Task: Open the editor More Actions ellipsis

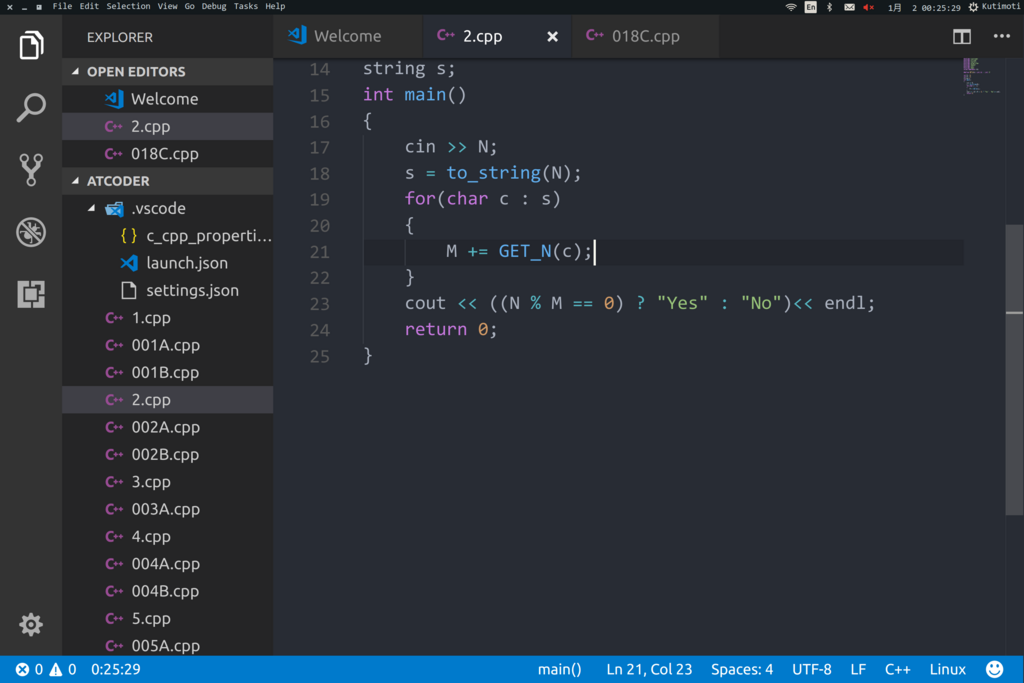Action: pos(1001,37)
